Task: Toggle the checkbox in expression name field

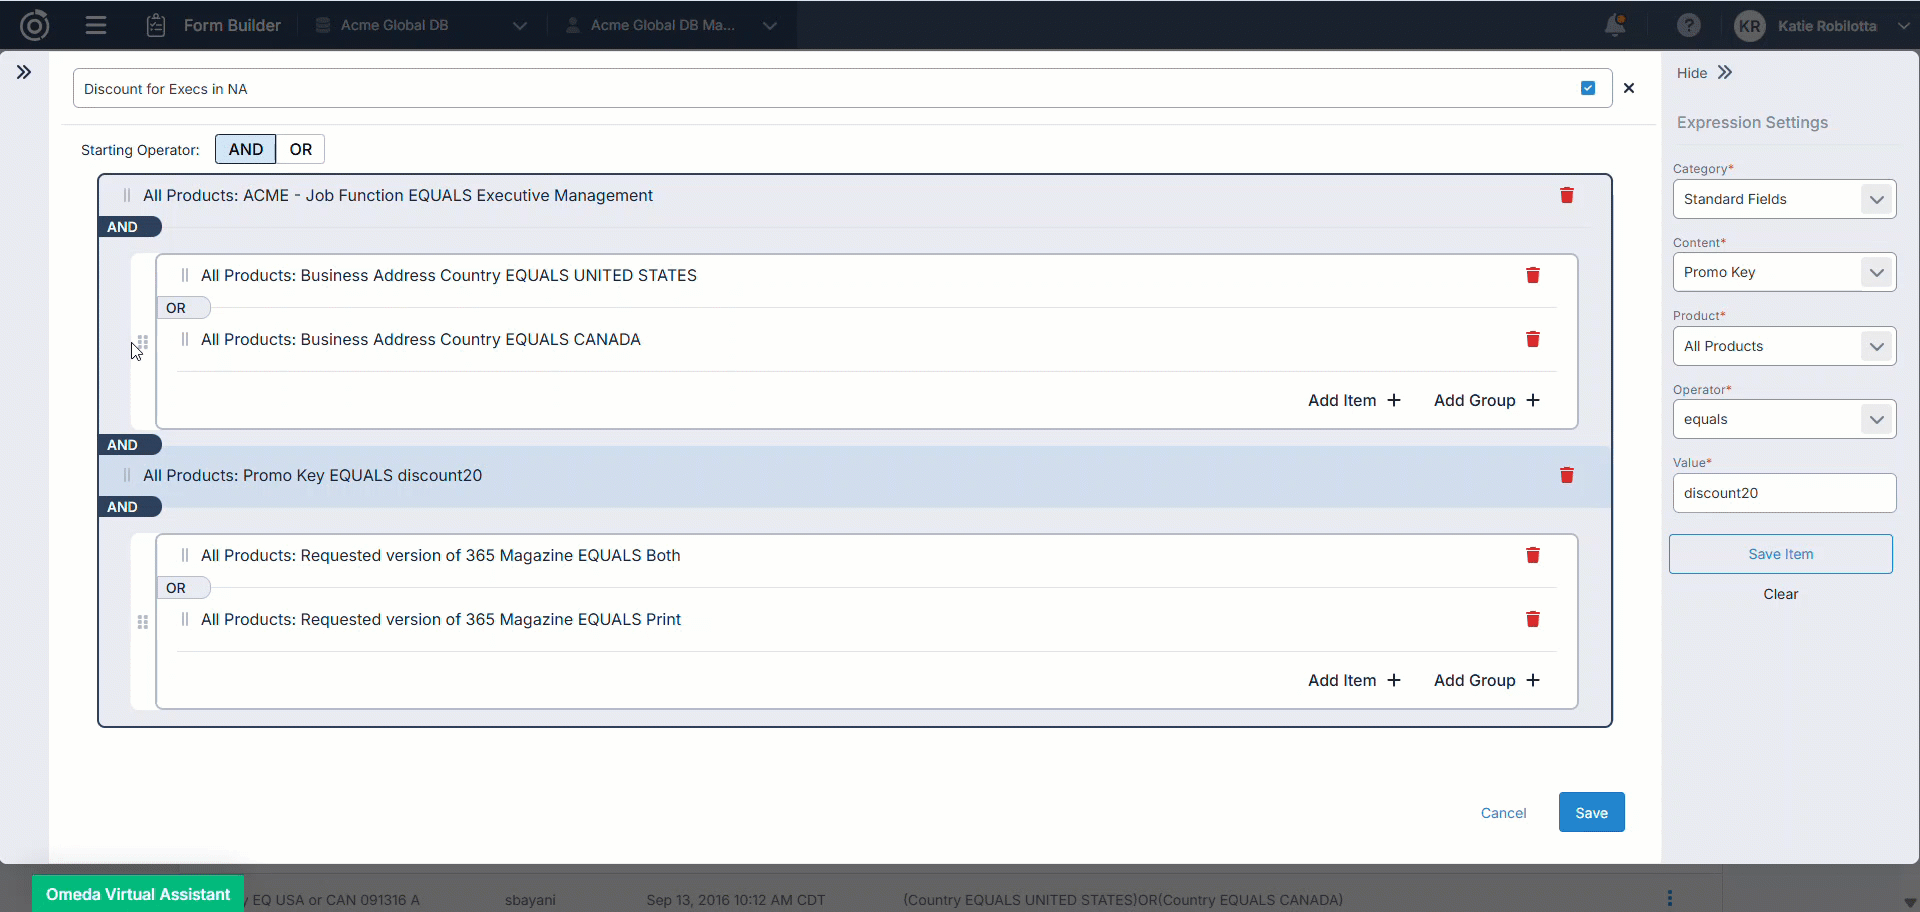Action: pyautogui.click(x=1588, y=88)
